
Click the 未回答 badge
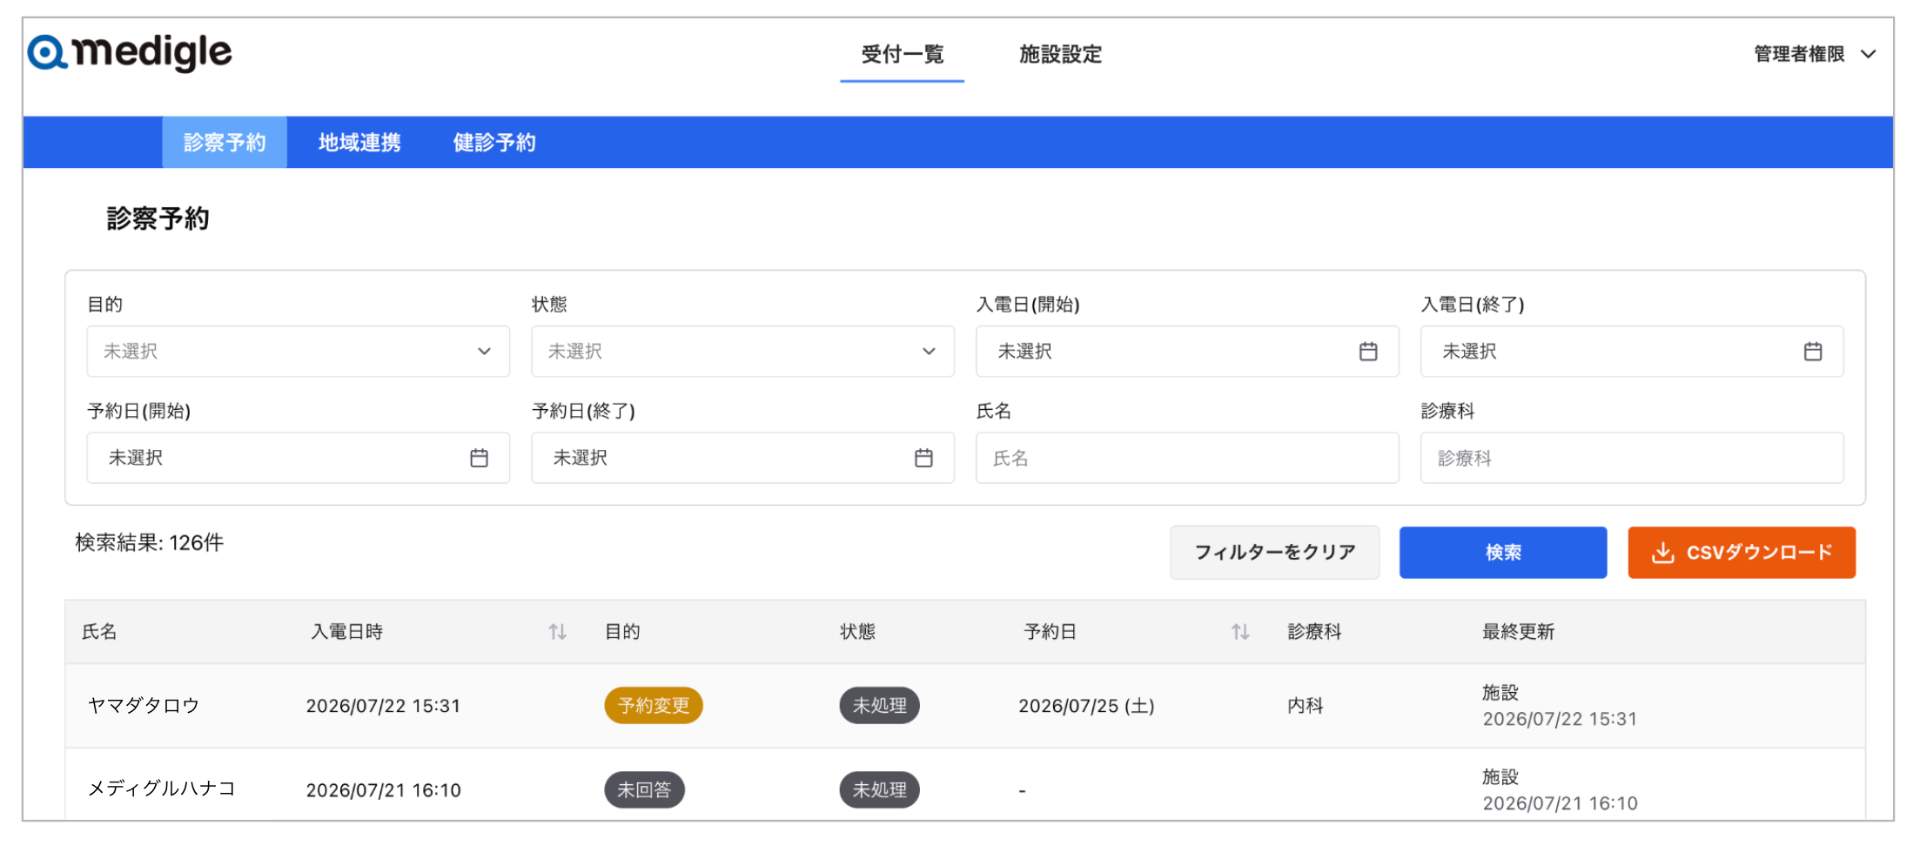(644, 790)
